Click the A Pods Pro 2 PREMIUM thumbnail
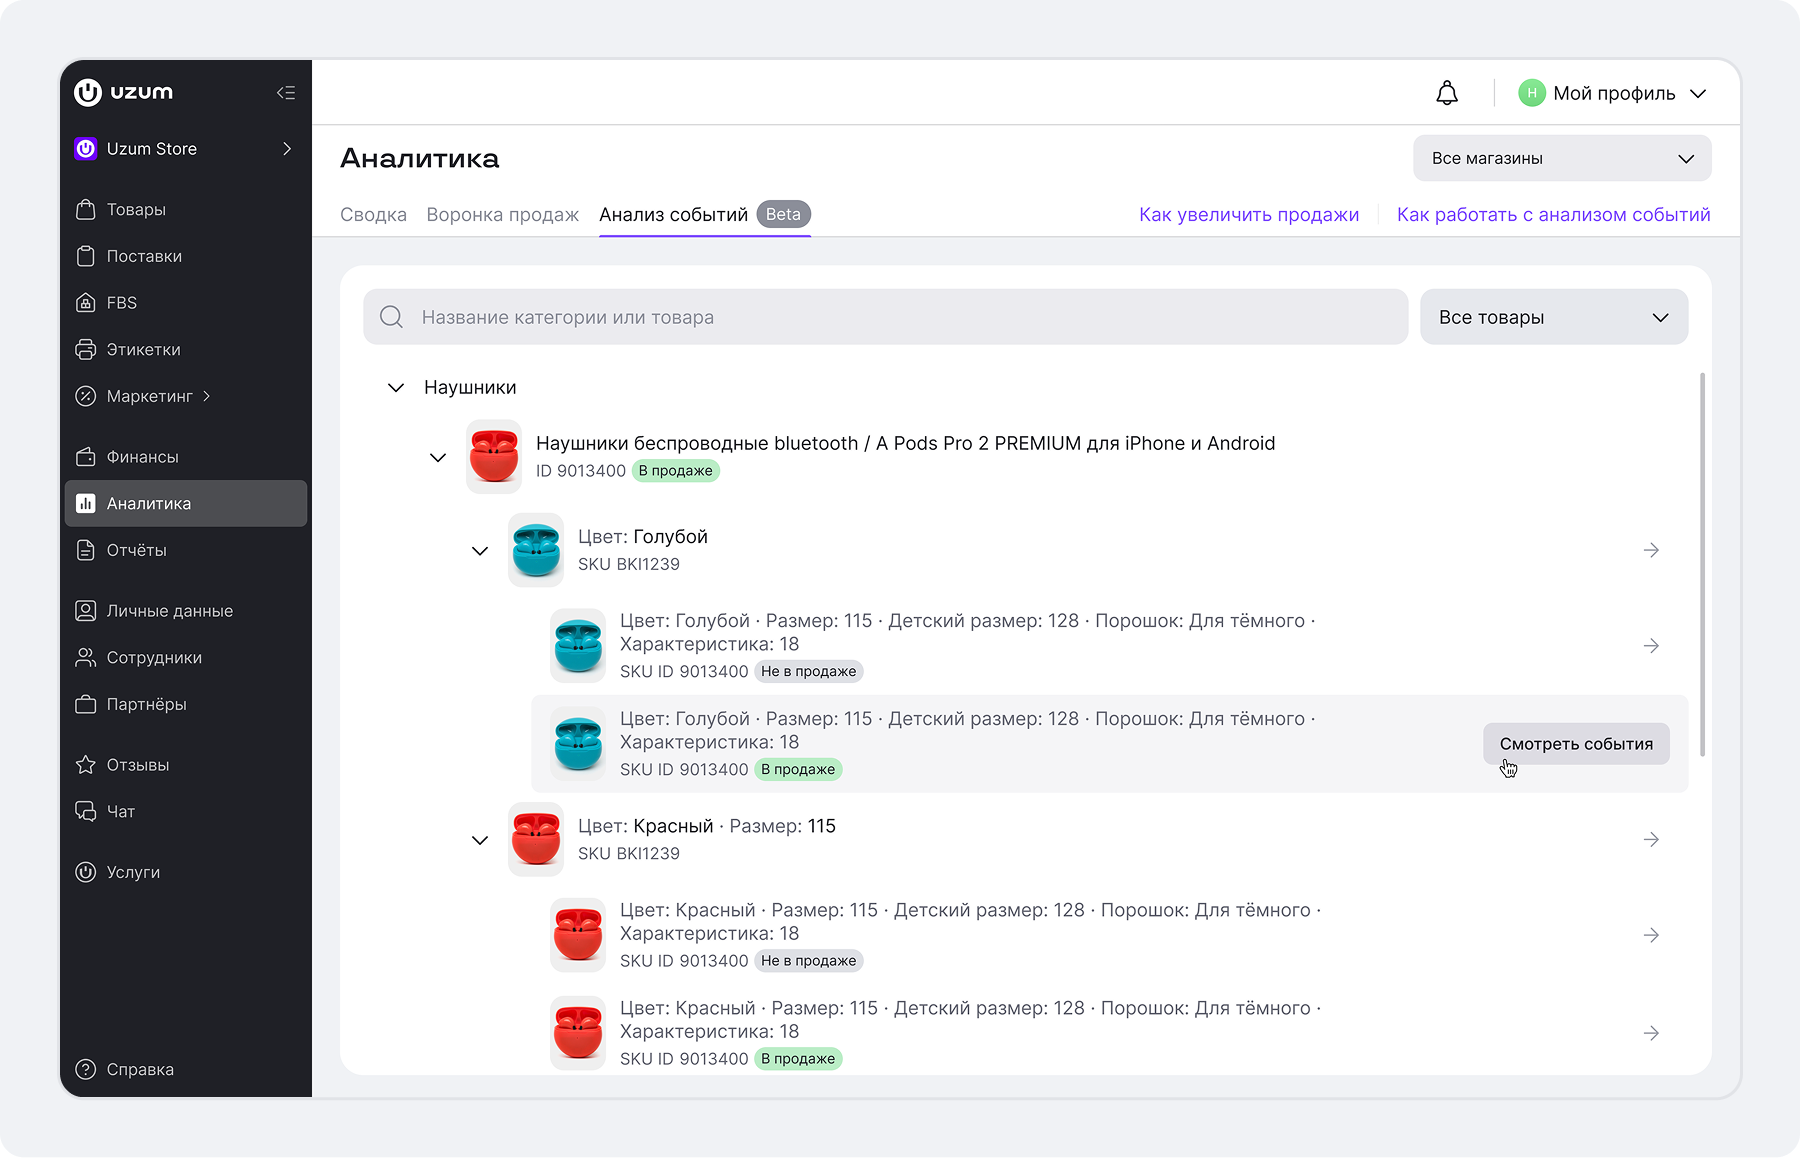 pos(494,456)
